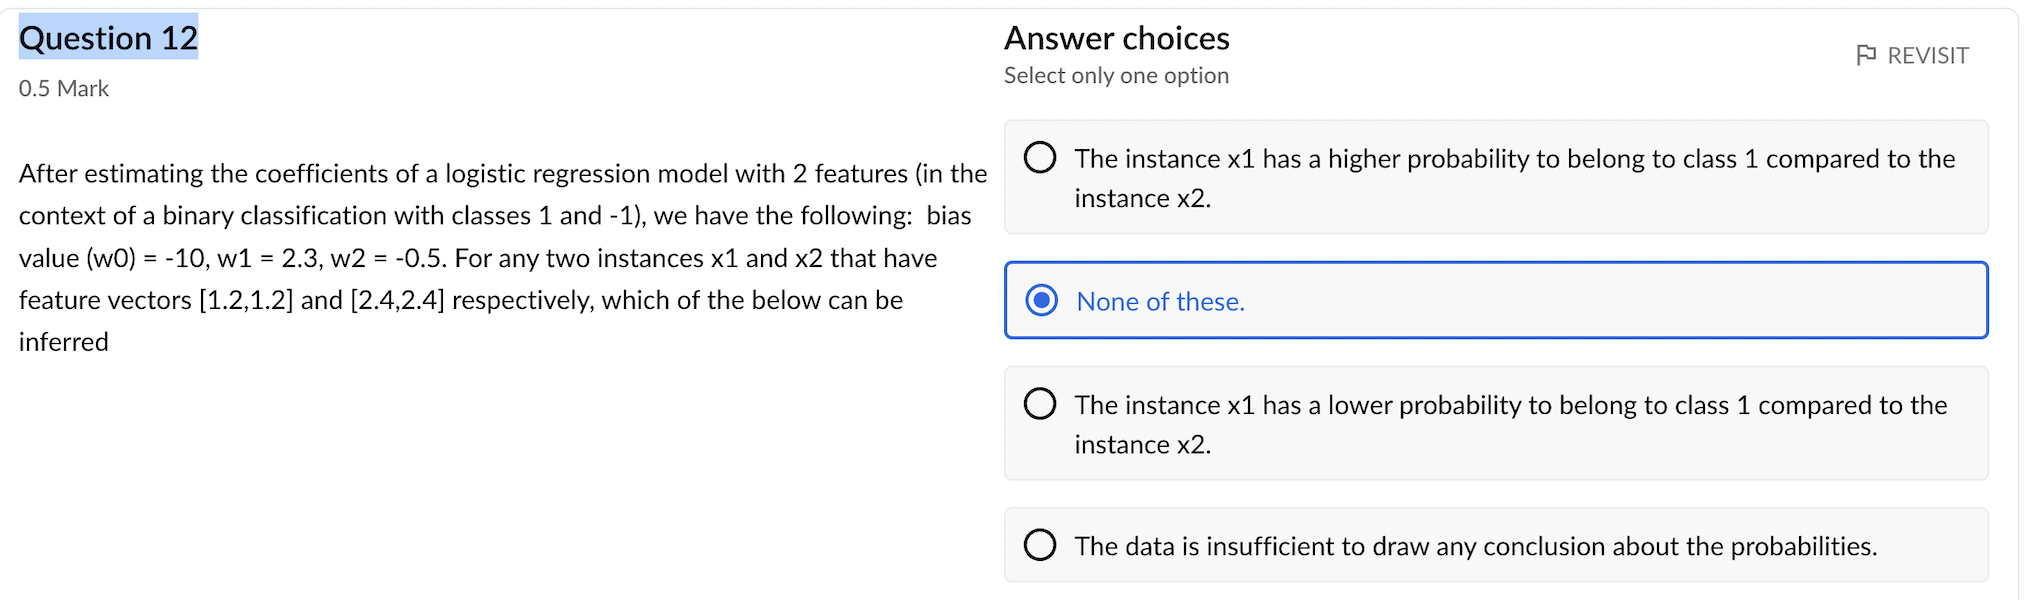The width and height of the screenshot is (2024, 600).
Task: Click inside the selected blue-bordered answer box
Action: click(x=1494, y=300)
